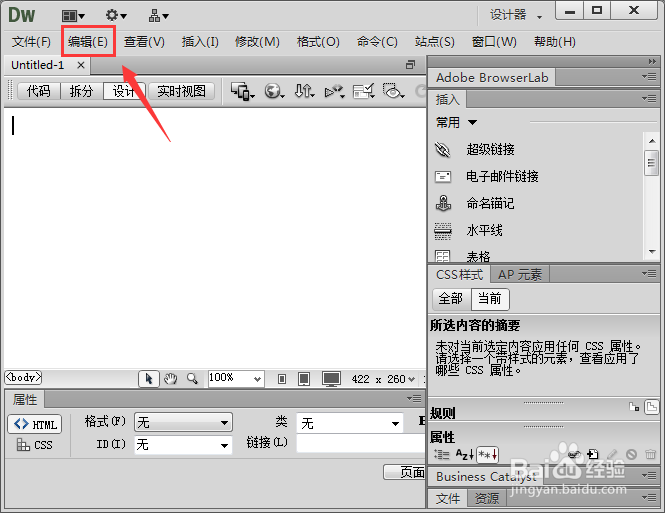The height and width of the screenshot is (513, 665).
Task: Open the preview in browser globe icon
Action: pyautogui.click(x=274, y=91)
